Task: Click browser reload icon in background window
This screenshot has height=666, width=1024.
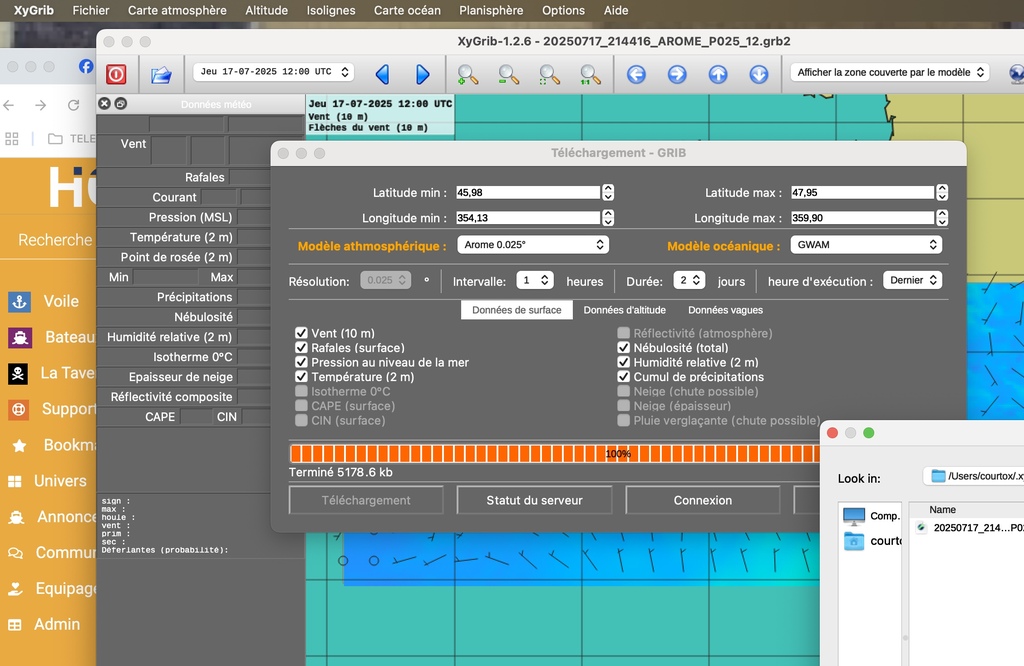Action: [74, 105]
